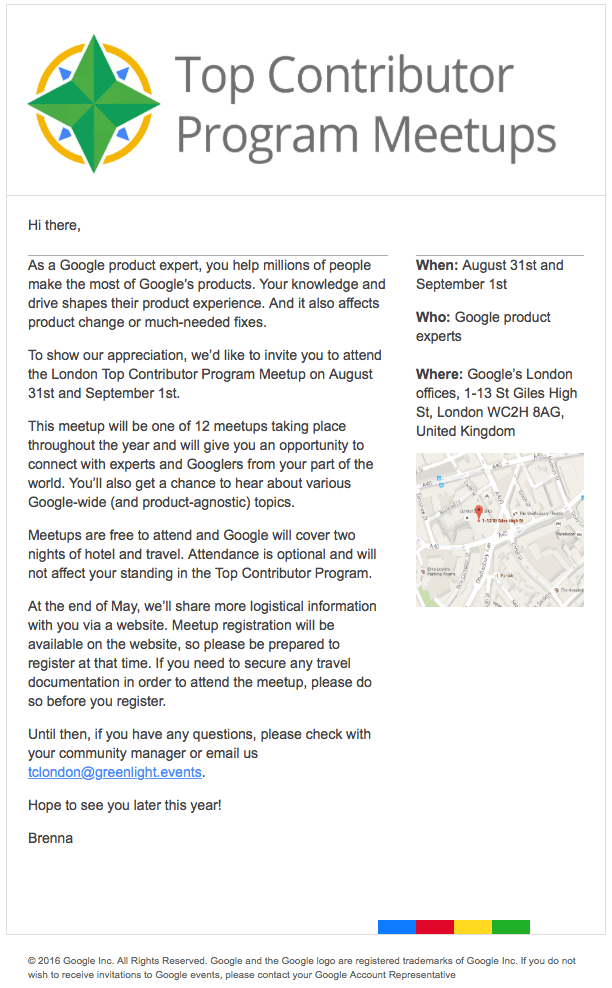Click the red color bar segment
Viewport: 612px width, 988px height.
(x=434, y=927)
